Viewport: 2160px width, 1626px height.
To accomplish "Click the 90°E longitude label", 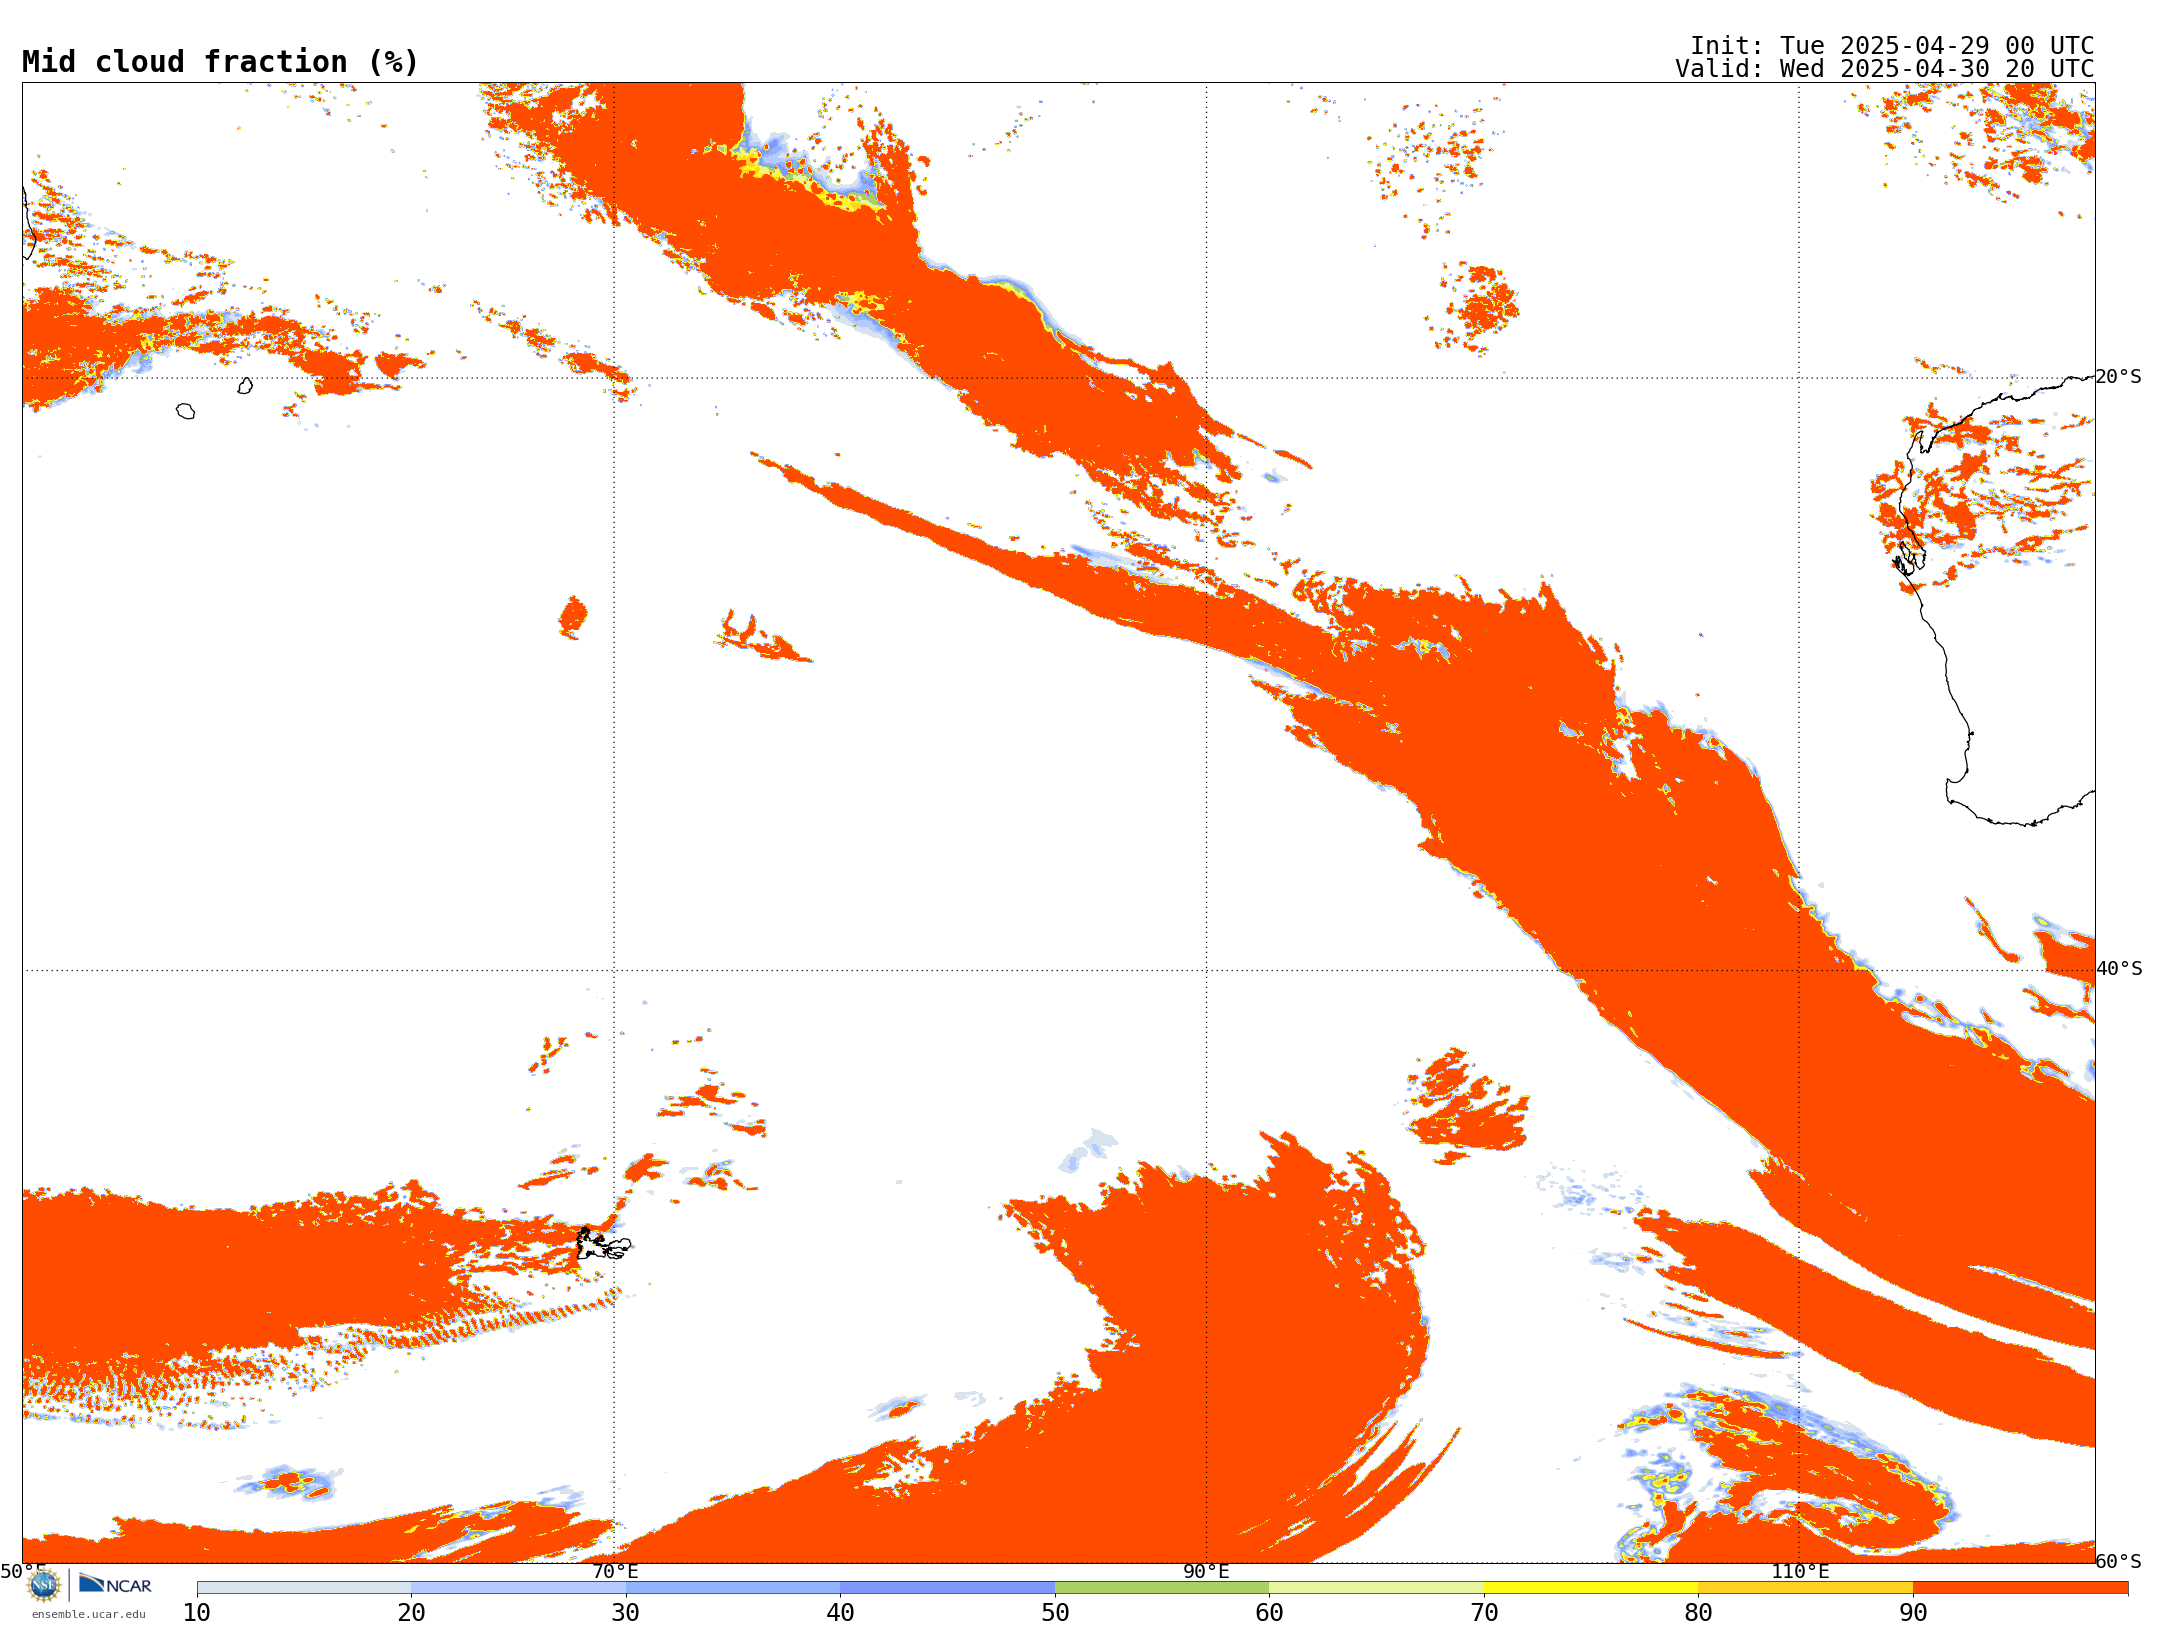I will click(1206, 1572).
